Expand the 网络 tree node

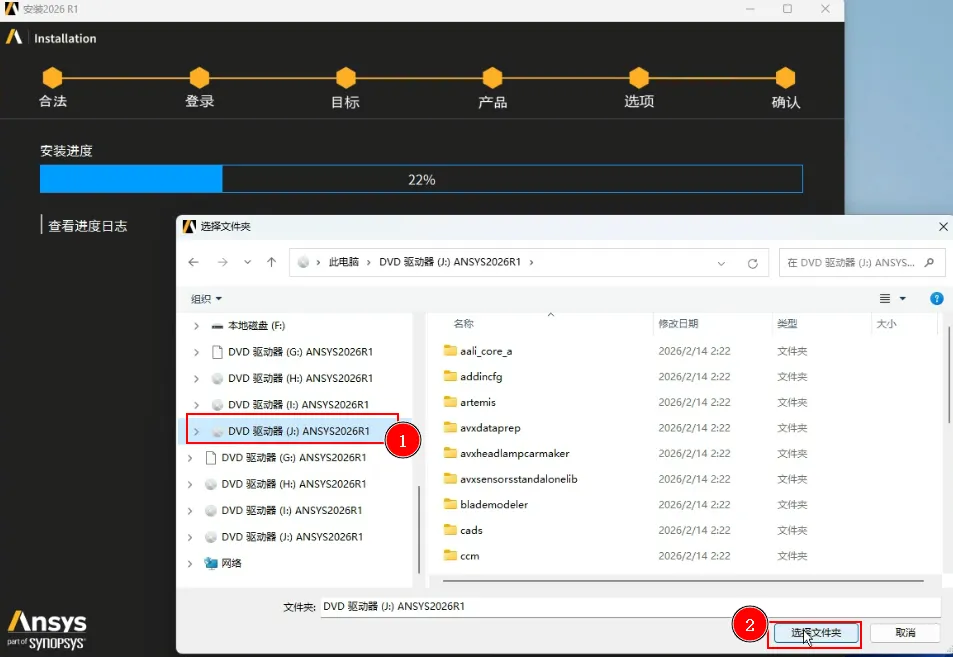[x=190, y=563]
